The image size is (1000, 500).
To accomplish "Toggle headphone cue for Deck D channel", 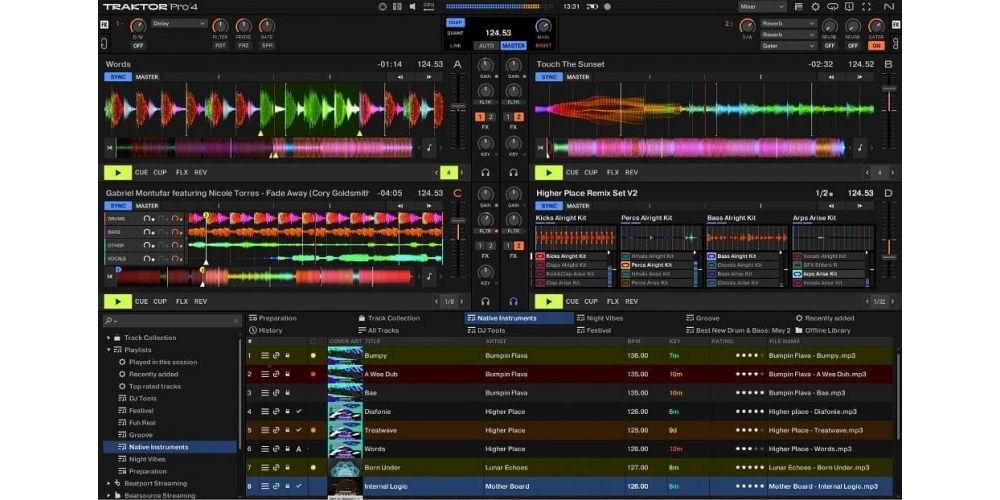I will click(x=513, y=302).
